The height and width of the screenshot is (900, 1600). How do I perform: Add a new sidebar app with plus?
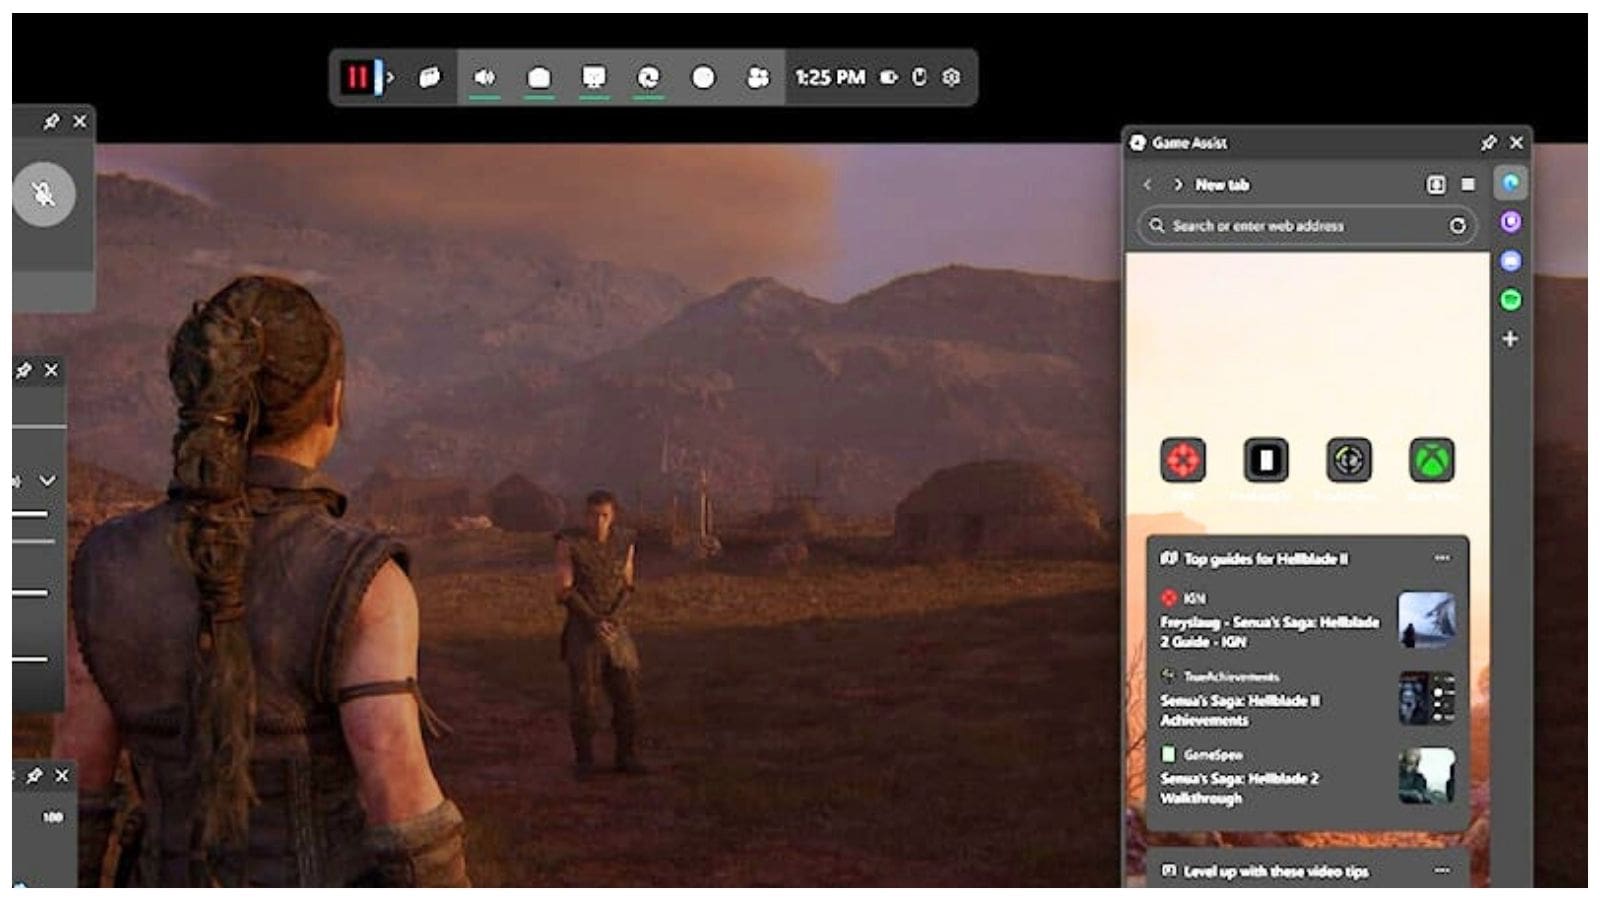point(1510,339)
